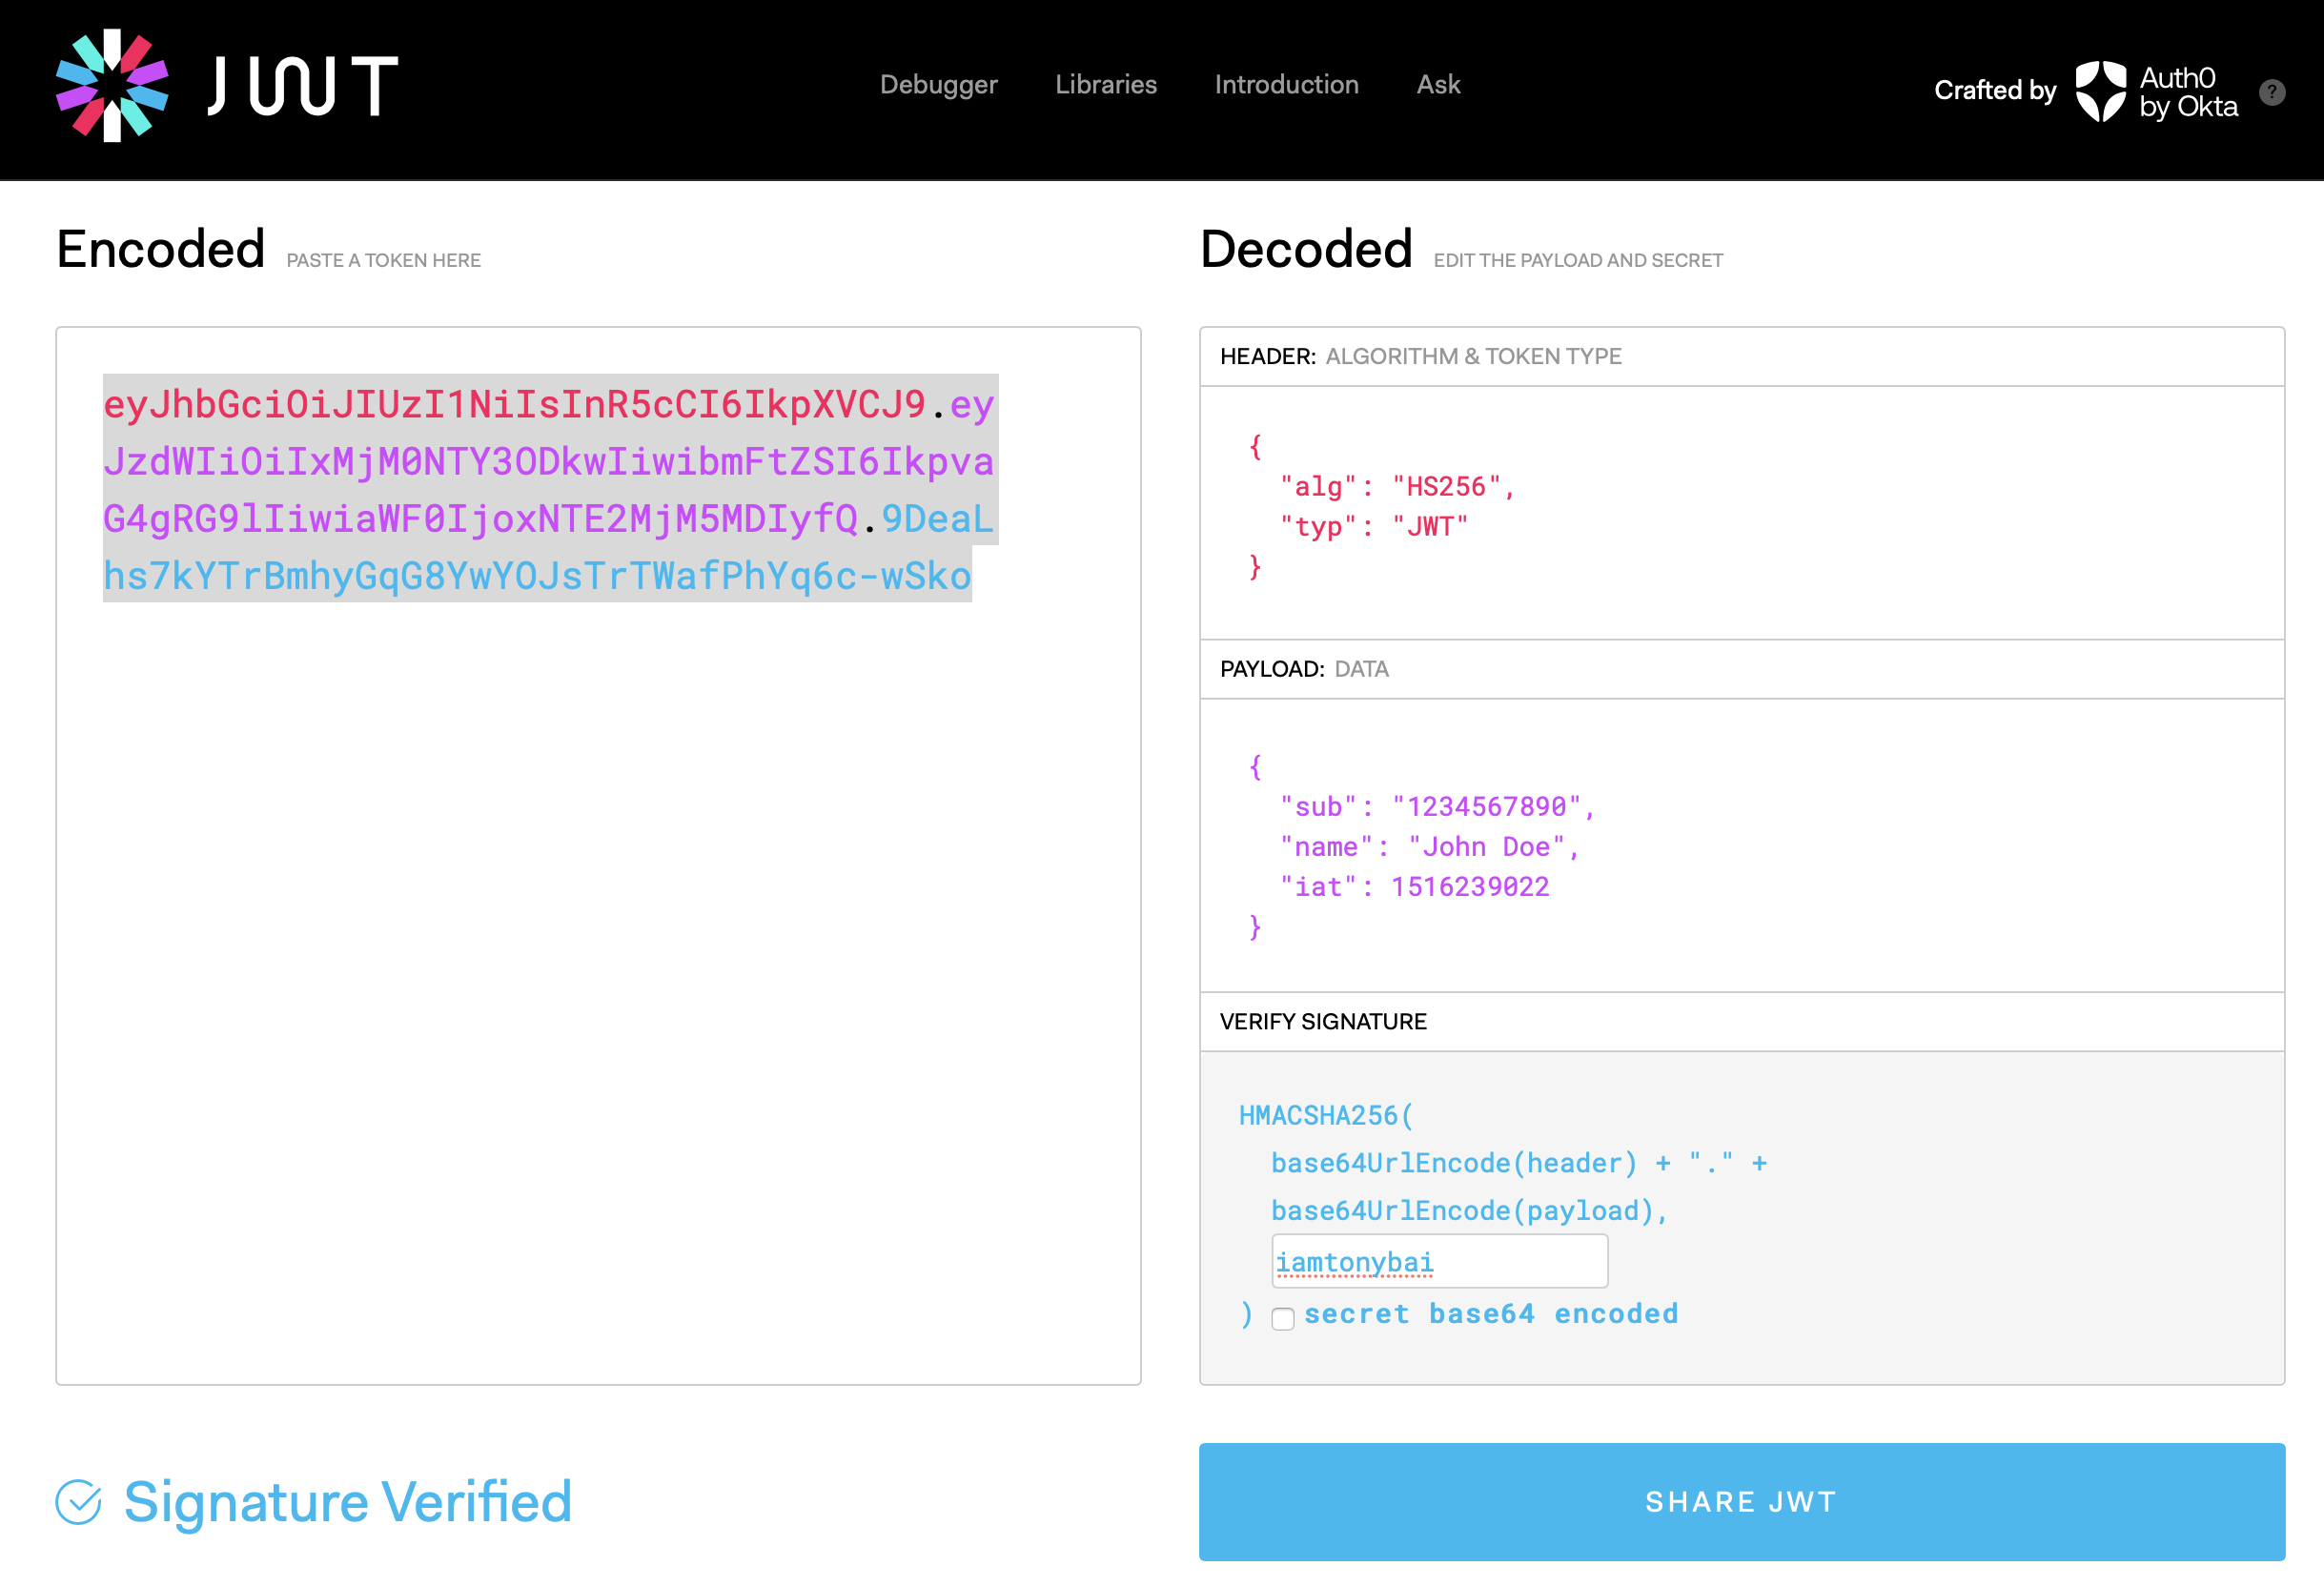
Task: Click the Signature Verified checkmark icon
Action: coord(79,1502)
